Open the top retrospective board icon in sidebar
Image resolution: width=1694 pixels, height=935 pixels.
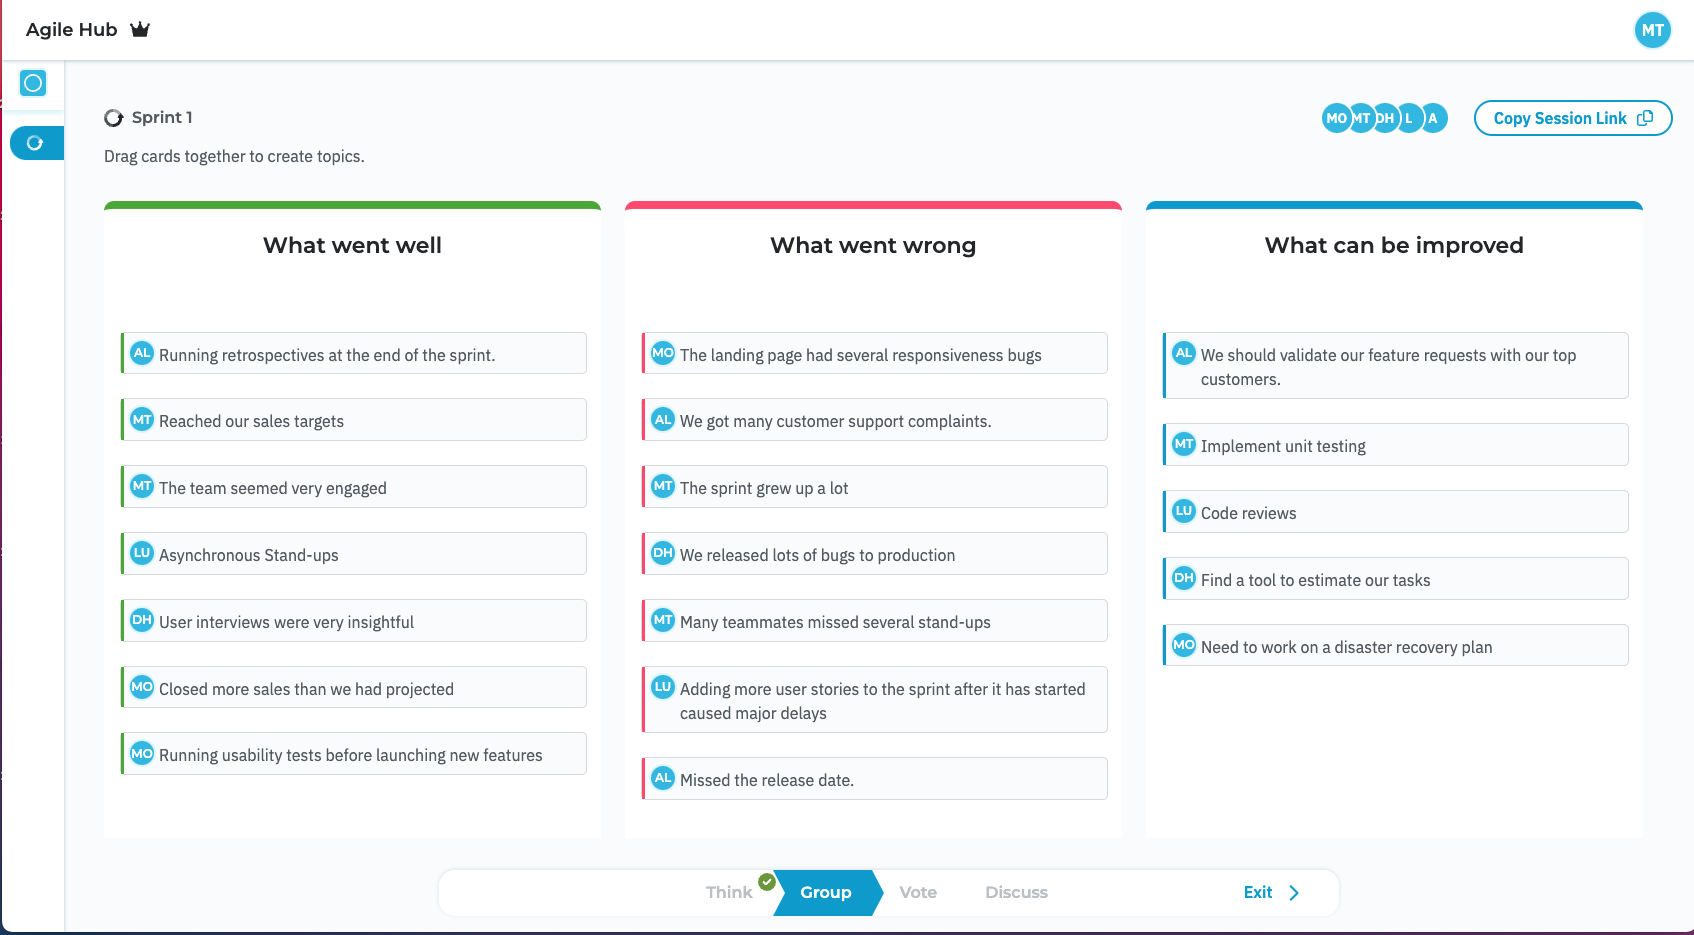pos(33,83)
